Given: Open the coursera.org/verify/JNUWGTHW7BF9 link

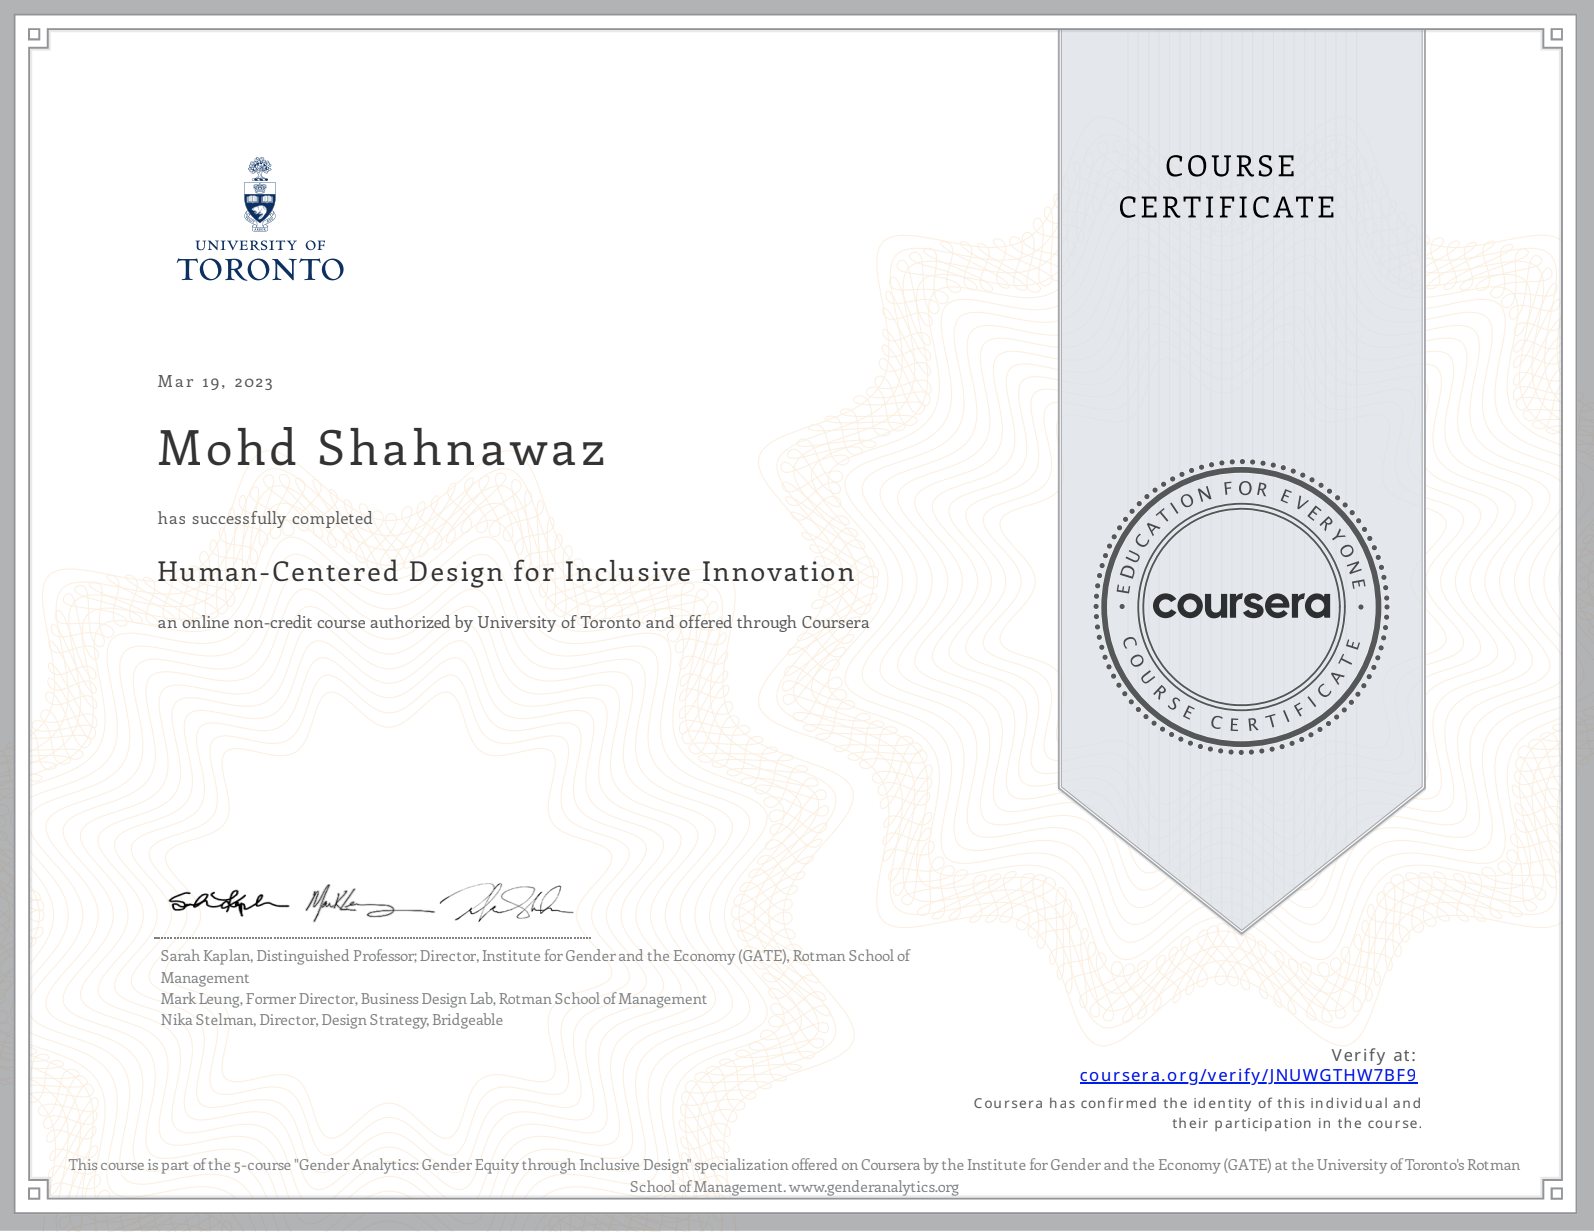Looking at the screenshot, I should 1248,1075.
